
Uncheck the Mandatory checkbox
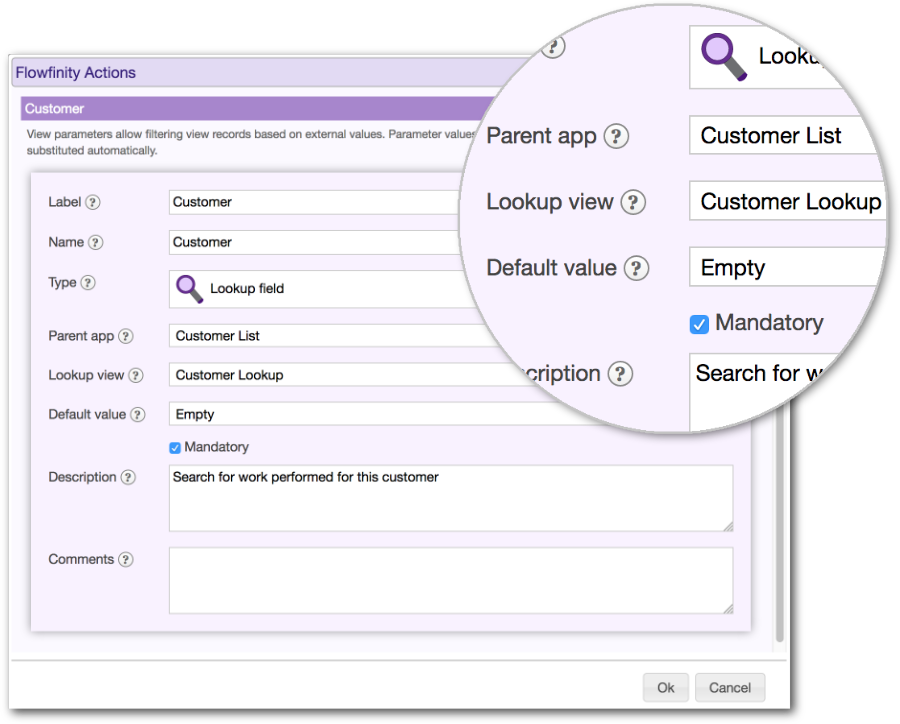[x=174, y=447]
